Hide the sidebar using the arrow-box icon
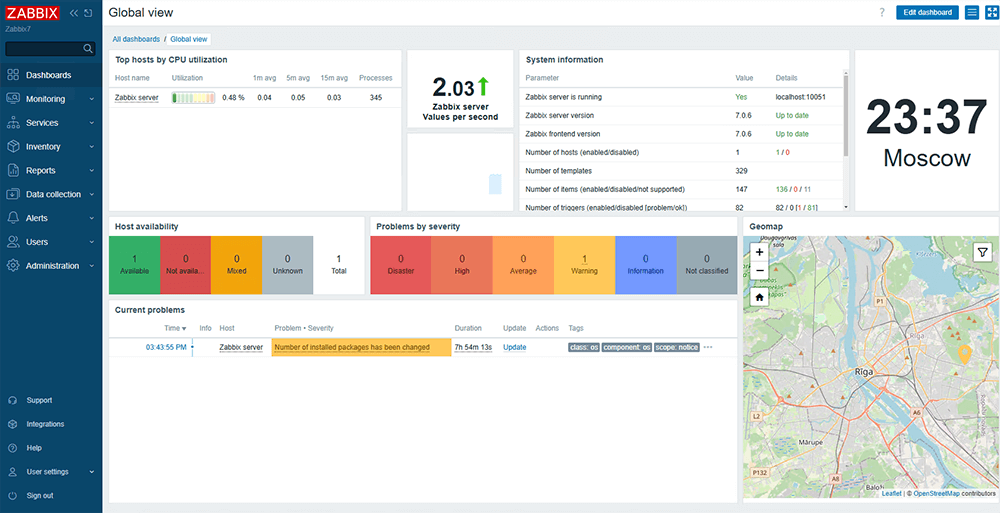This screenshot has width=1000, height=513. [x=88, y=13]
